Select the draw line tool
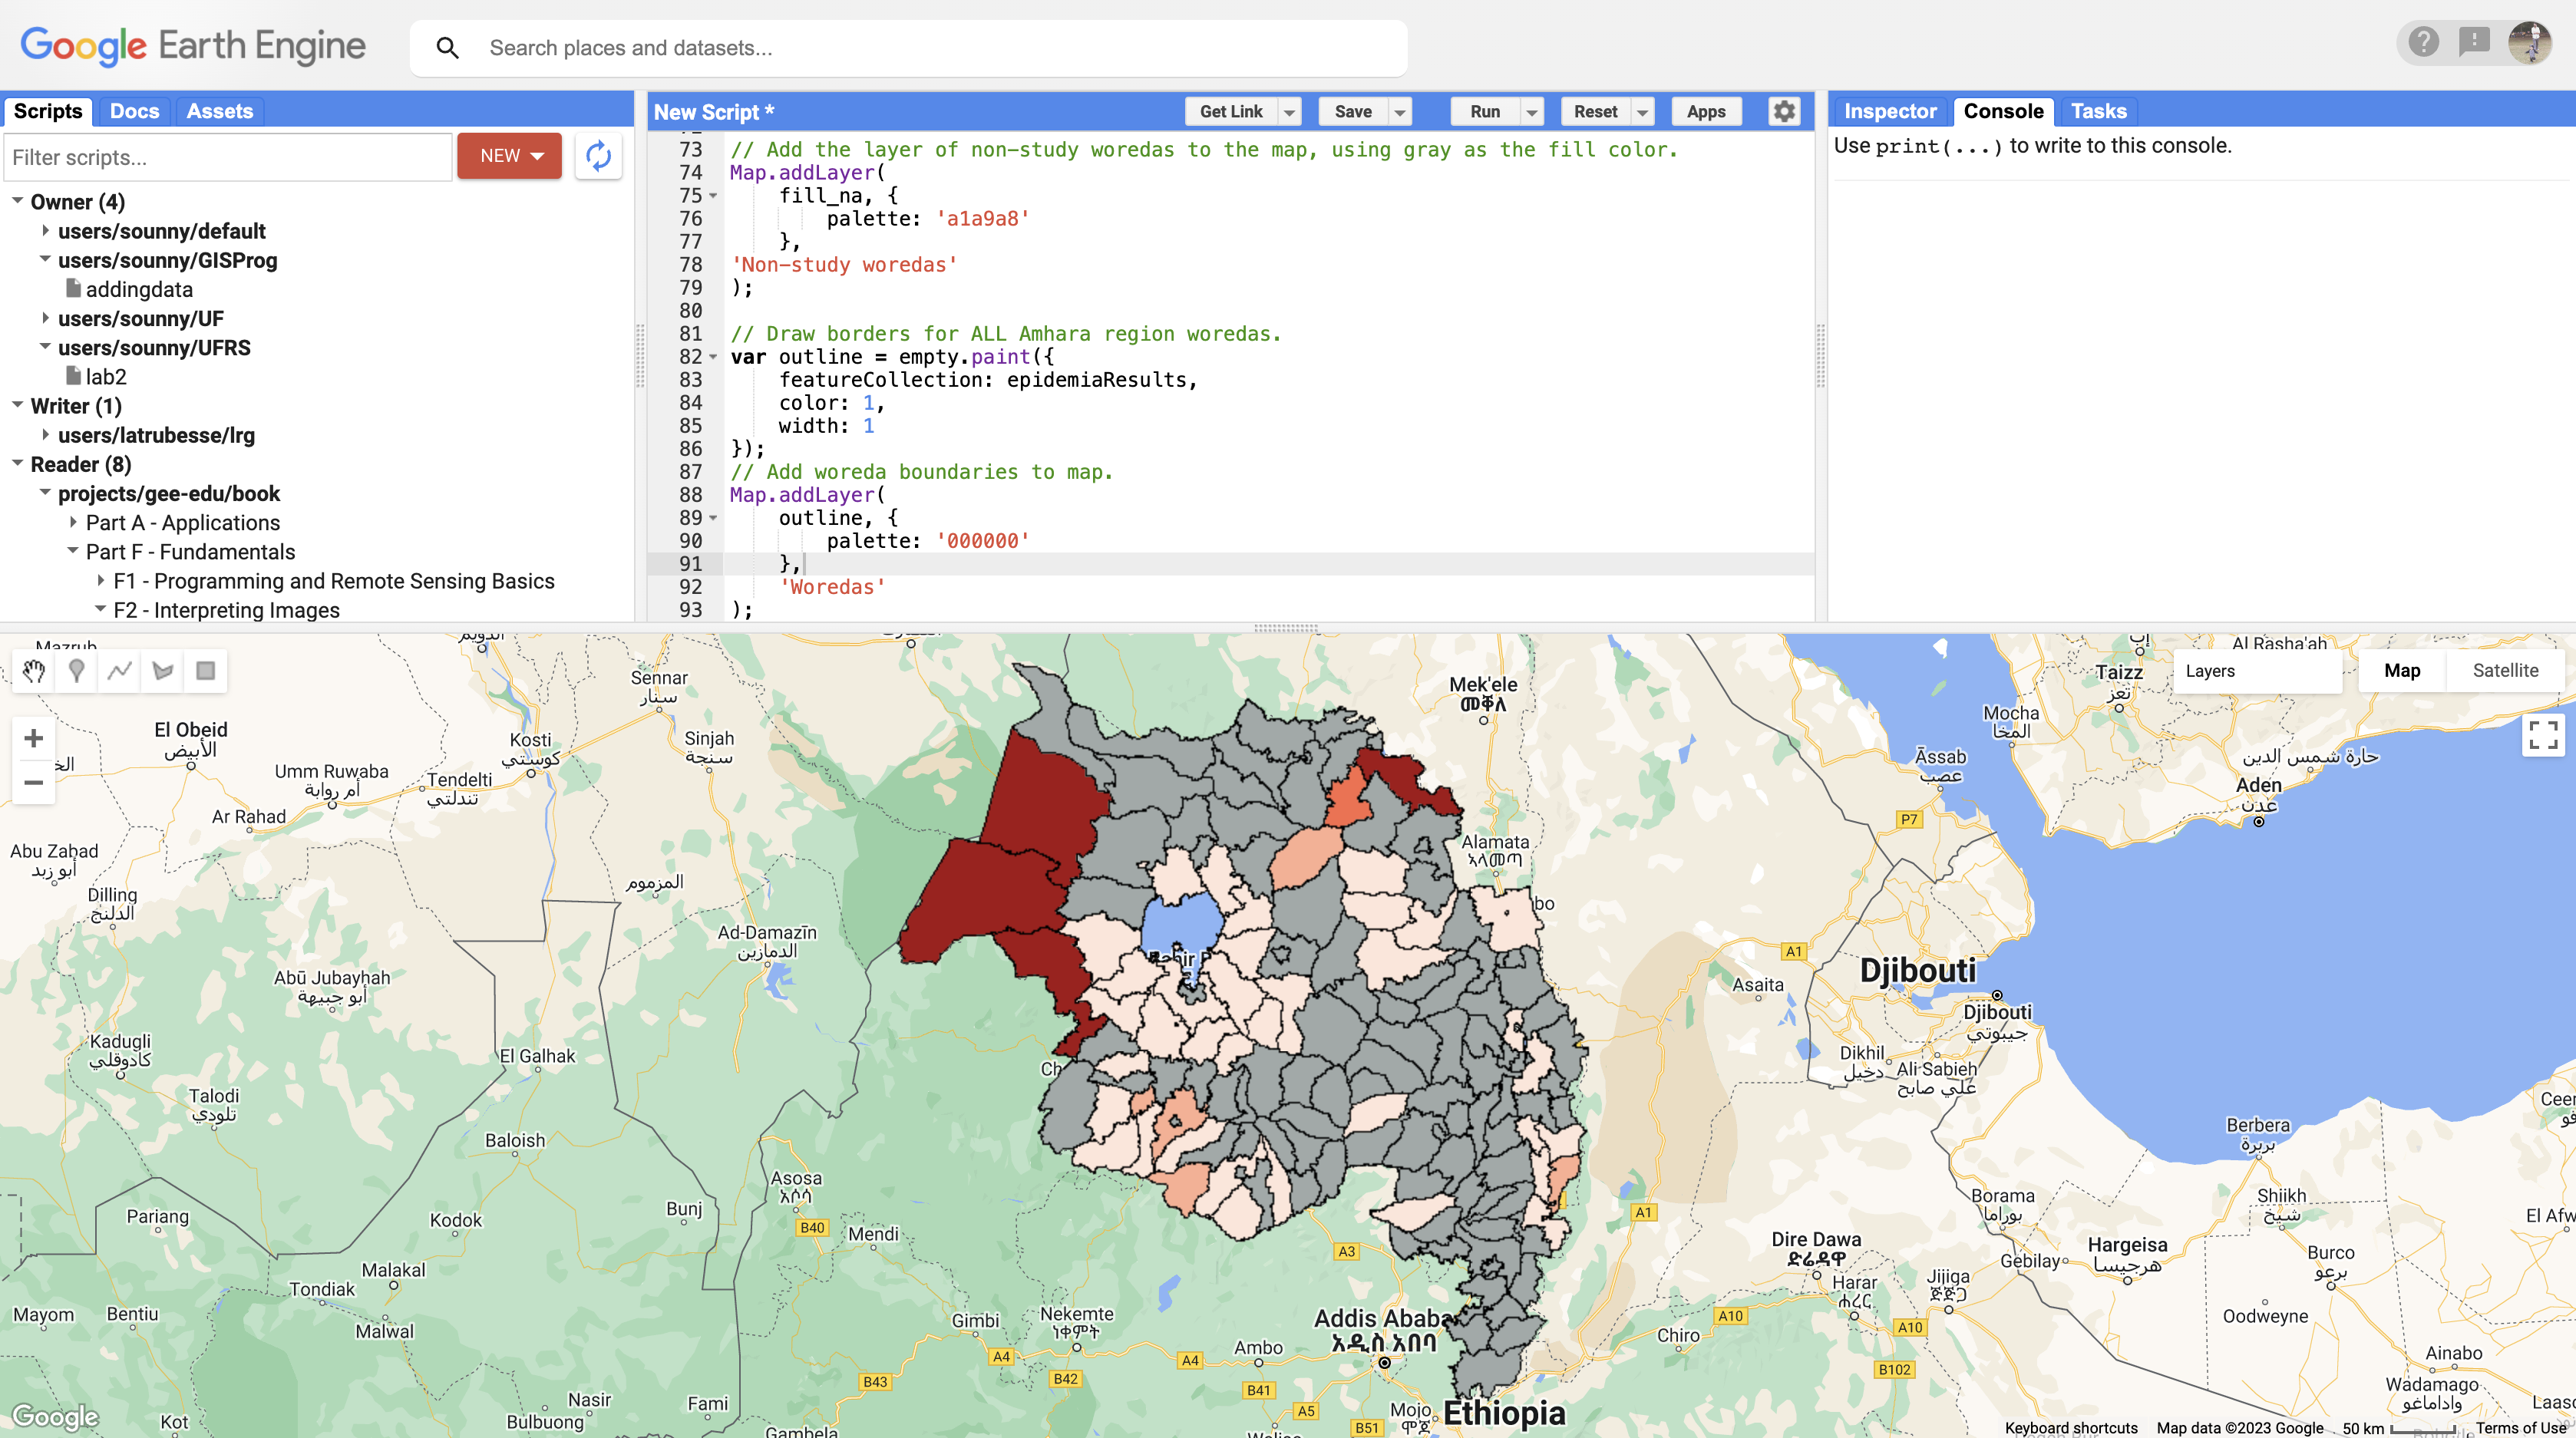The width and height of the screenshot is (2576, 1438). [x=120, y=671]
